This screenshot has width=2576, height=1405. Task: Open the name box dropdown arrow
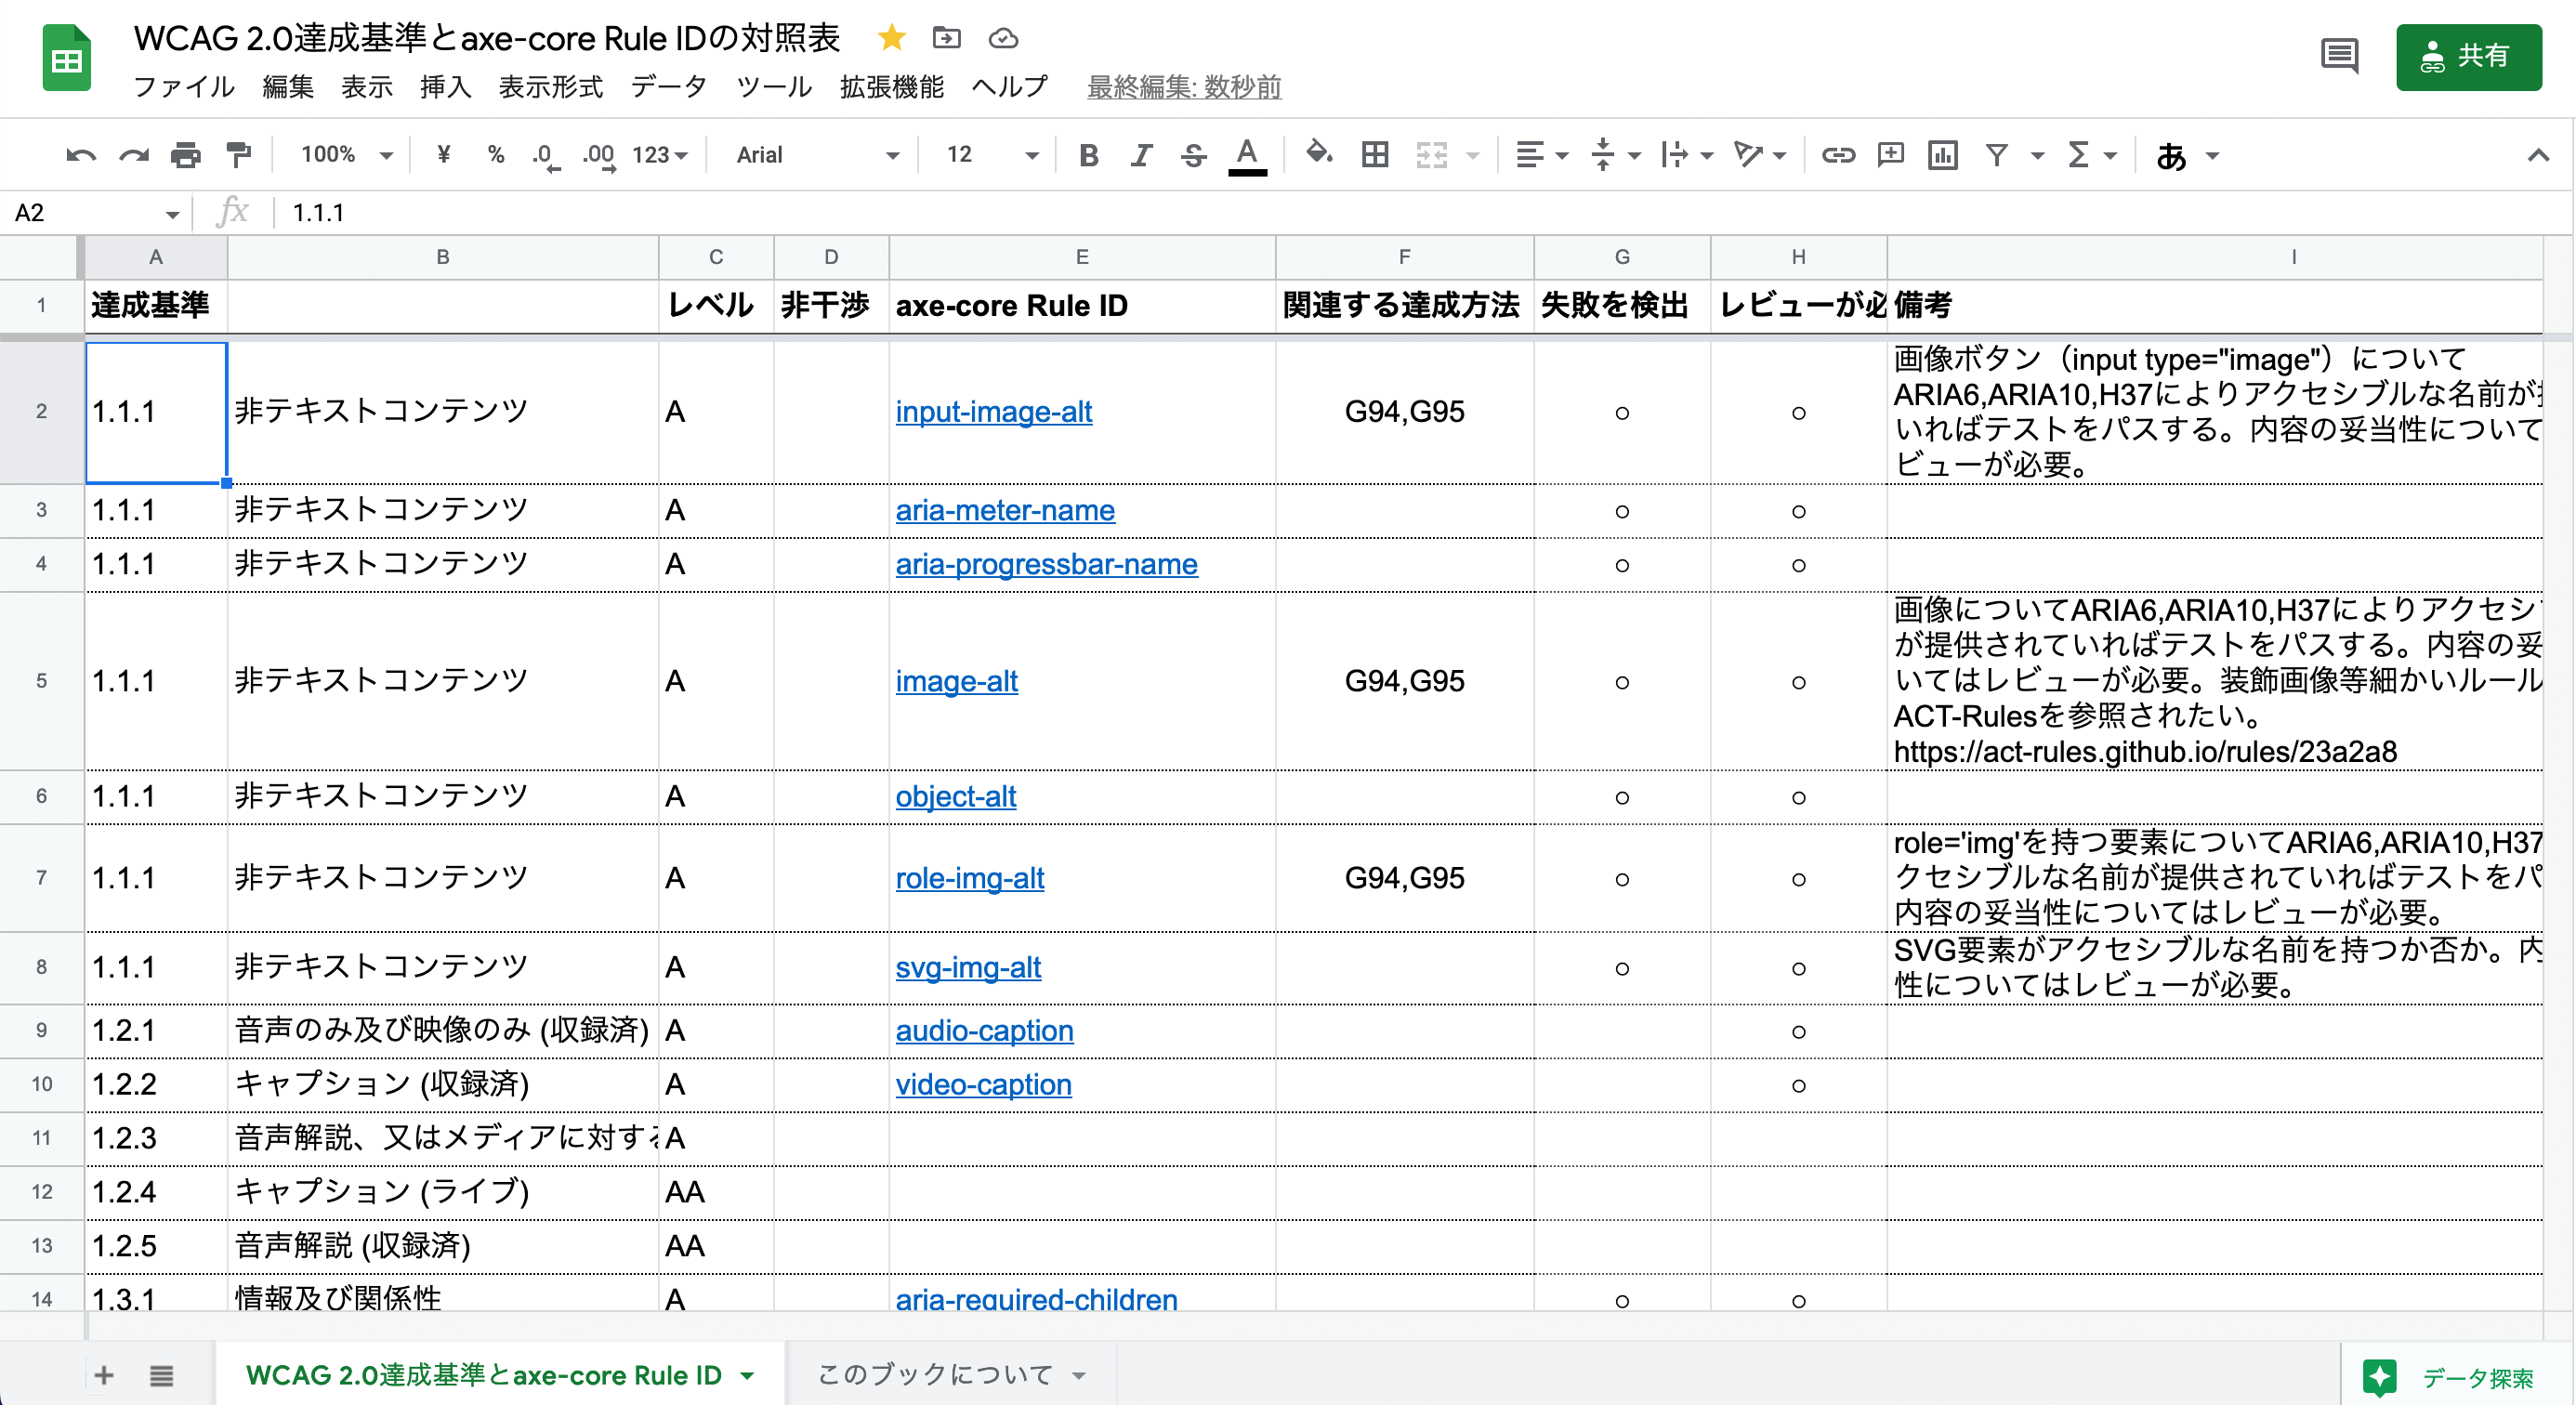pos(172,214)
